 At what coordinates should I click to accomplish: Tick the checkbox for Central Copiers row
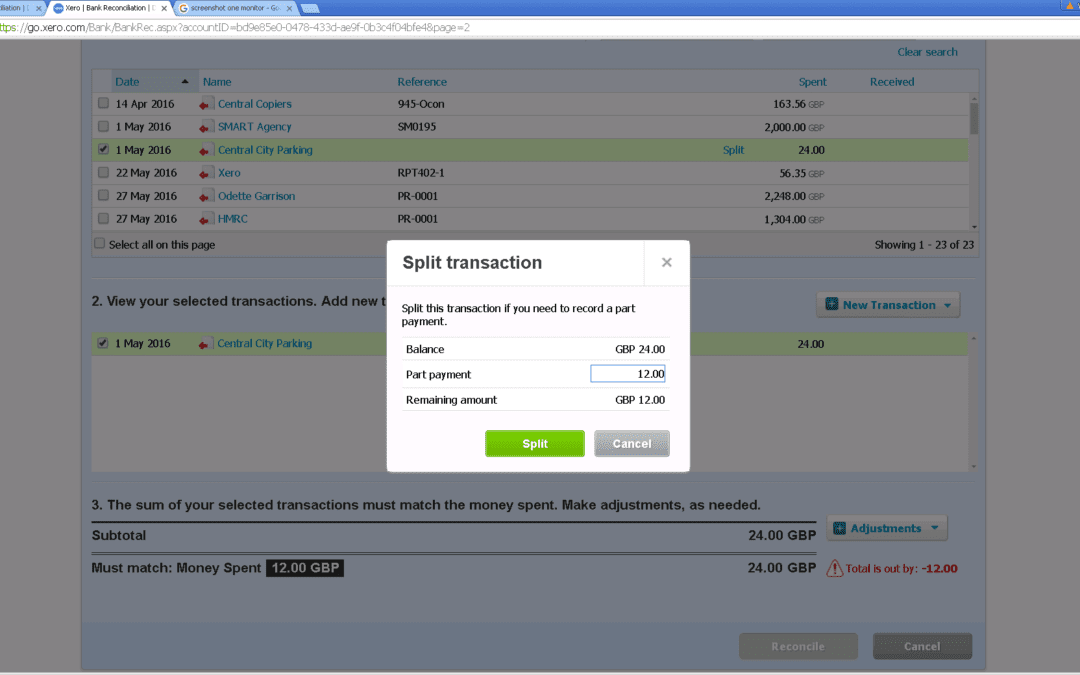103,103
